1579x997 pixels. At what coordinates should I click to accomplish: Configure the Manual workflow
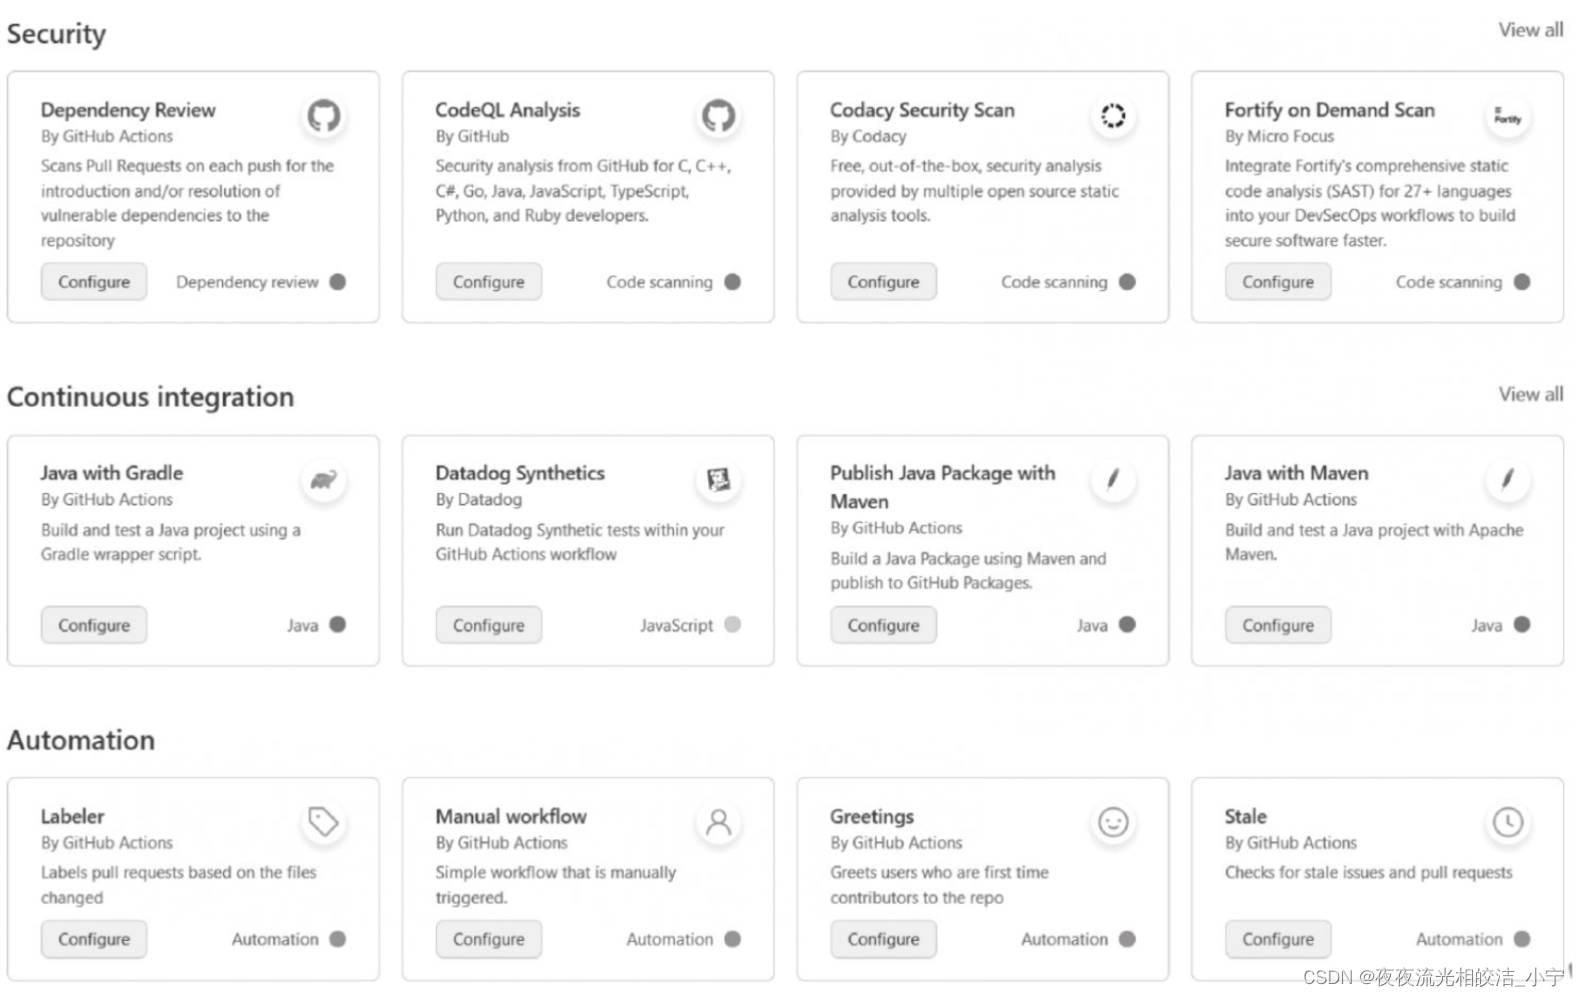click(489, 939)
